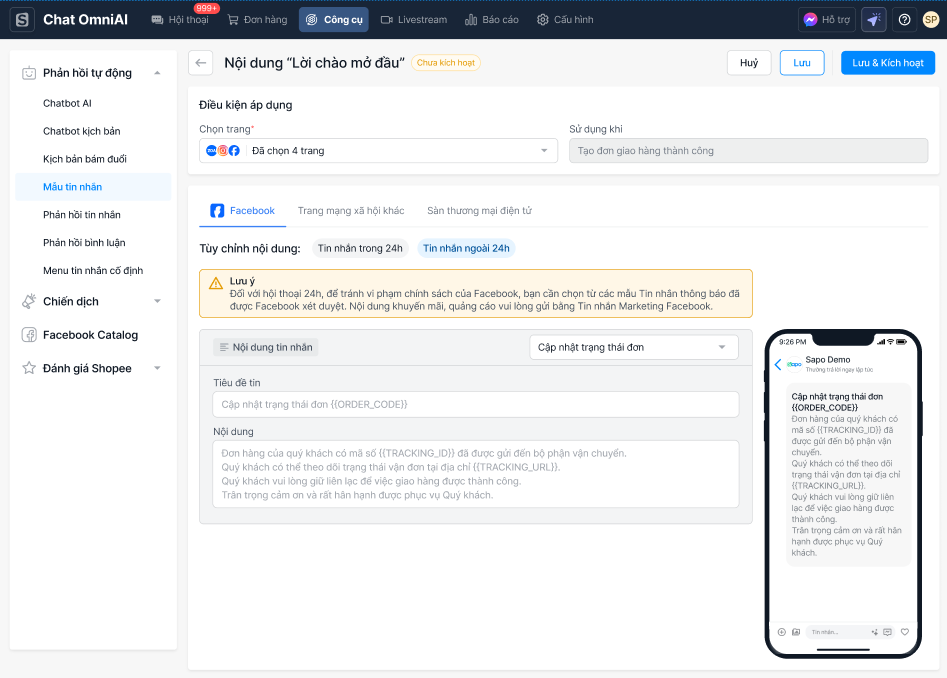Click the phone preview back chevron
Viewport: 947px width, 678px height.
(778, 364)
